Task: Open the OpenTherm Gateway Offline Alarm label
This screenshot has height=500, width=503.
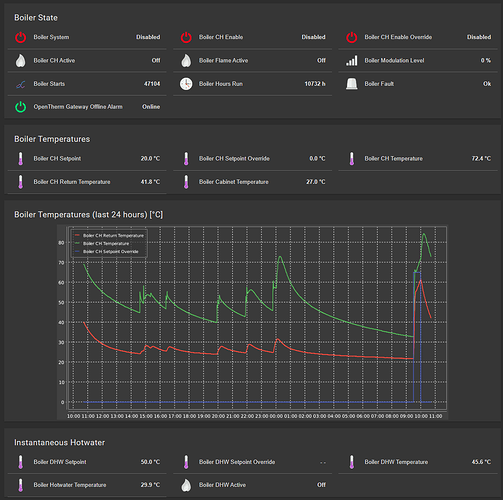Action: (78, 107)
